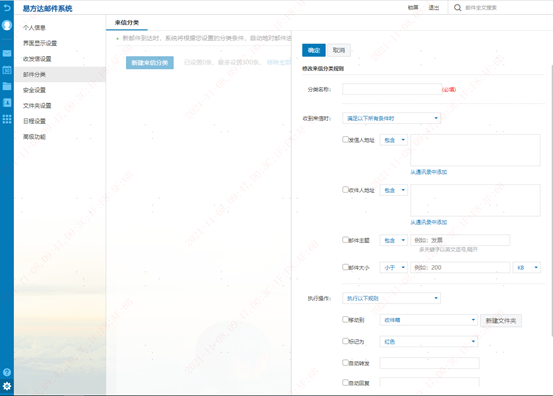Select 邮件分类 in the settings menu
Viewport: 553px width, 396px height.
(34, 74)
